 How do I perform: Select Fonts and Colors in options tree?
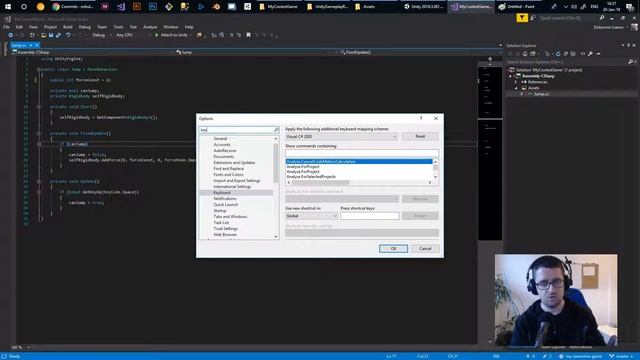pos(228,175)
